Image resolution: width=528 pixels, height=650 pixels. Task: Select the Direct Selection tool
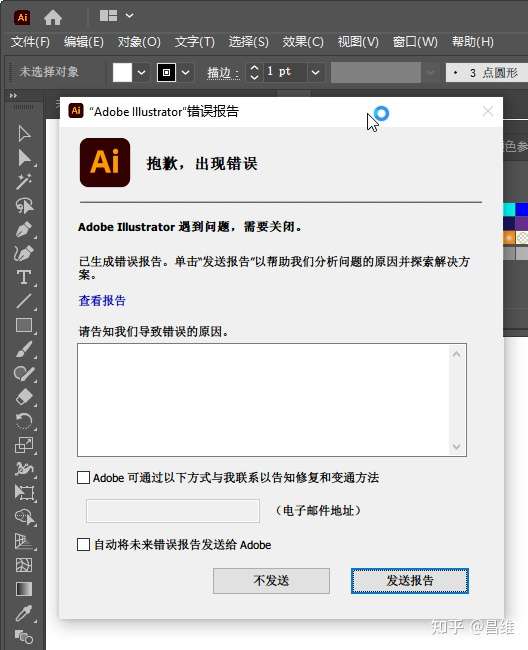pos(24,158)
